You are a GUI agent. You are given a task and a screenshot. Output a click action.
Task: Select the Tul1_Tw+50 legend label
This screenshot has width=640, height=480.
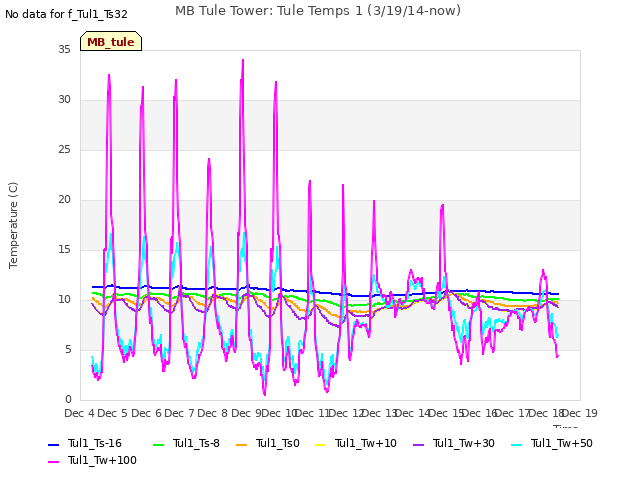(x=562, y=444)
